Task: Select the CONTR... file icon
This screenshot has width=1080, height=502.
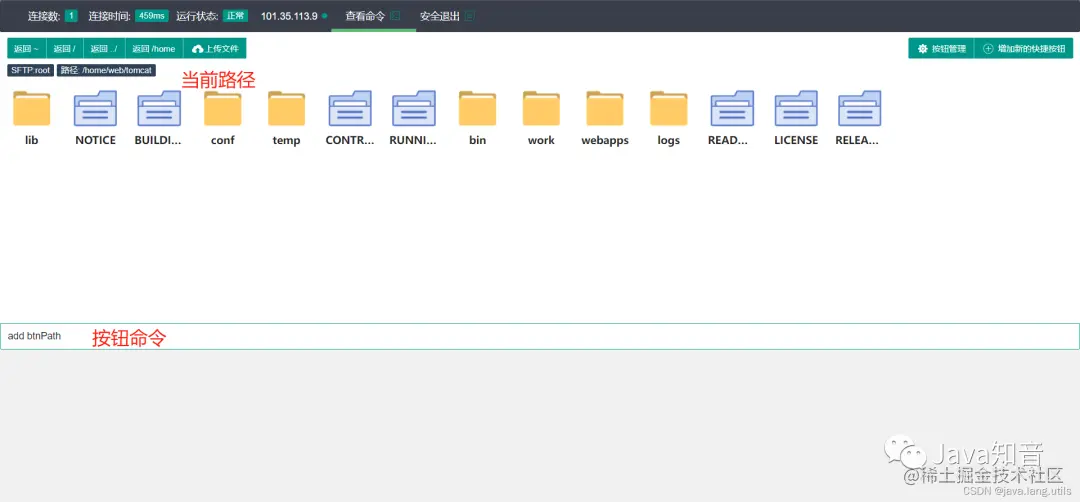Action: [350, 109]
